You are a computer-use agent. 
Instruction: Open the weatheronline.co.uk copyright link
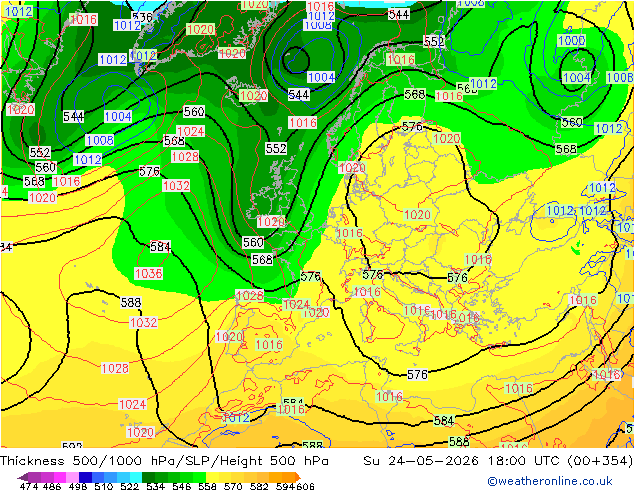(549, 481)
